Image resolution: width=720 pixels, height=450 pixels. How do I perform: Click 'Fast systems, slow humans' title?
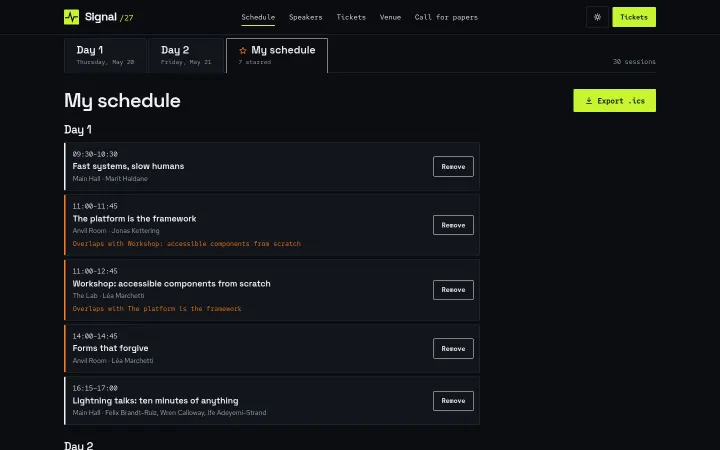tap(128, 166)
